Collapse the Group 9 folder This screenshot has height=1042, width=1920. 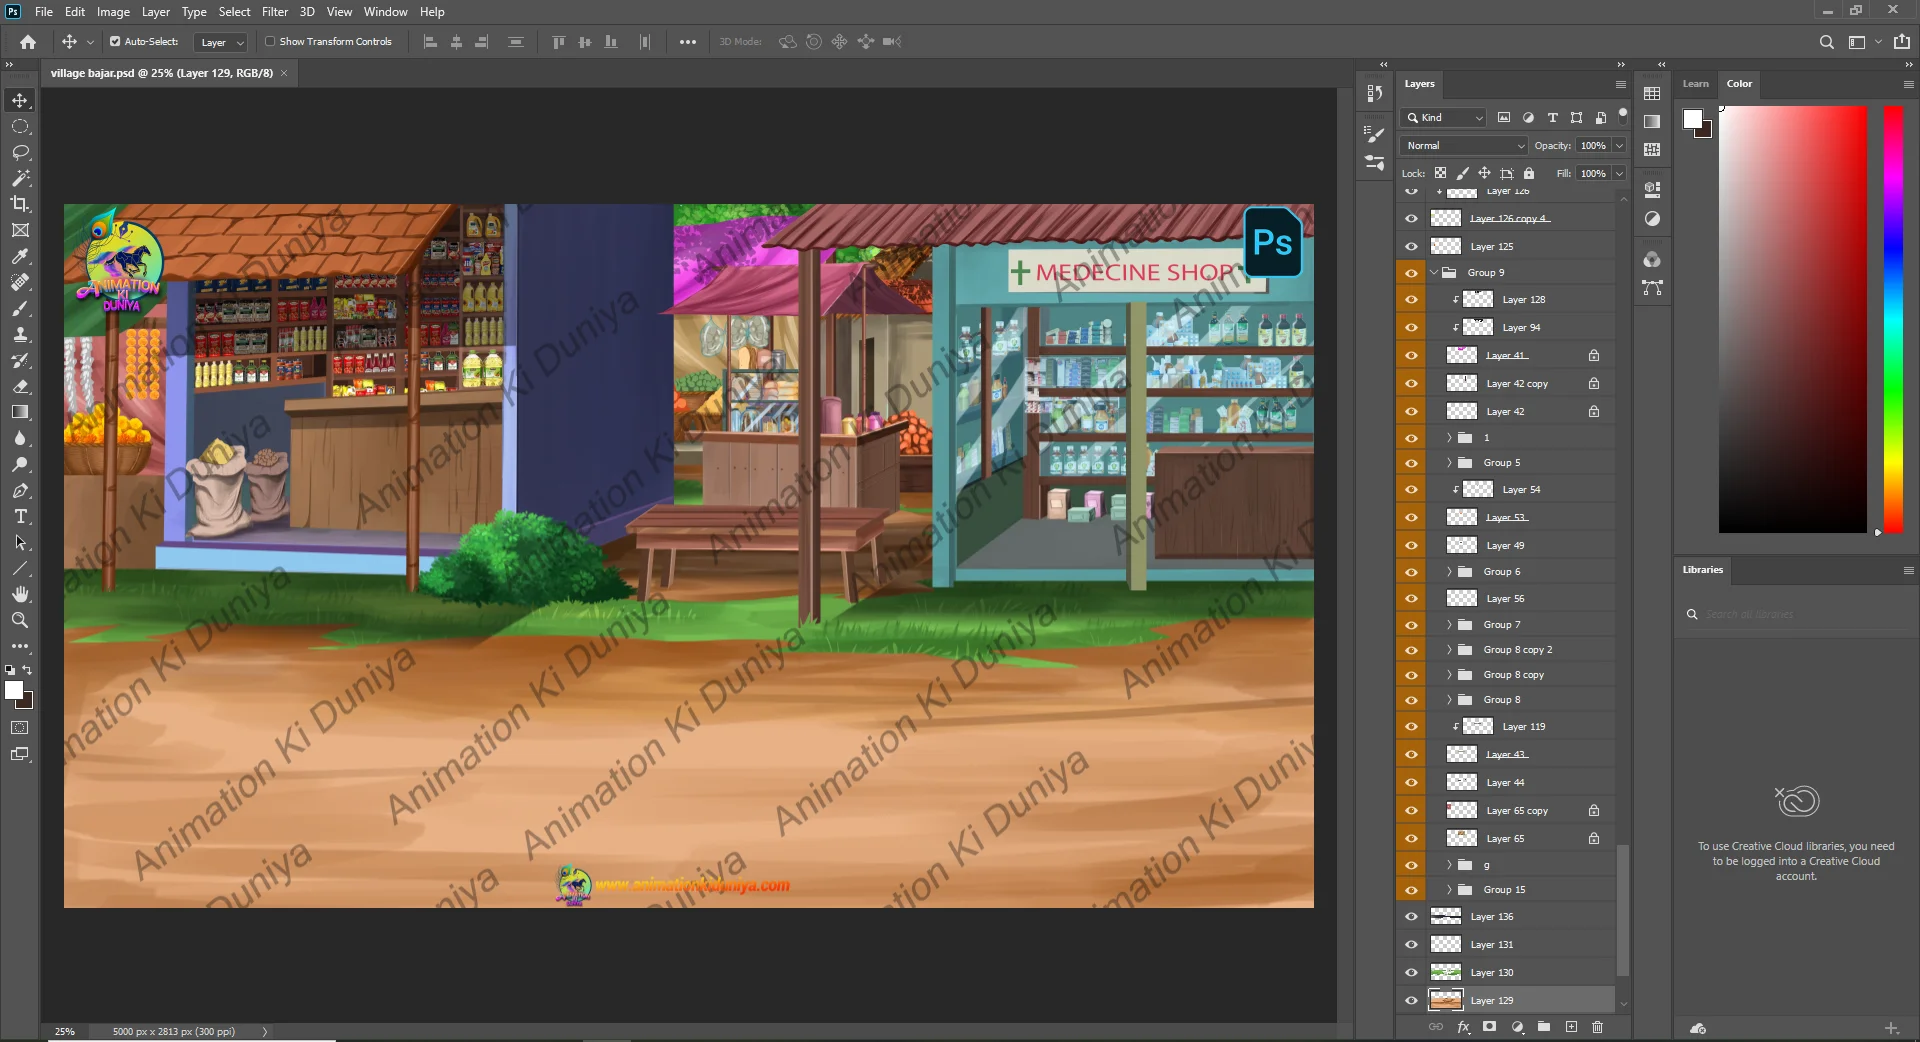coord(1435,273)
